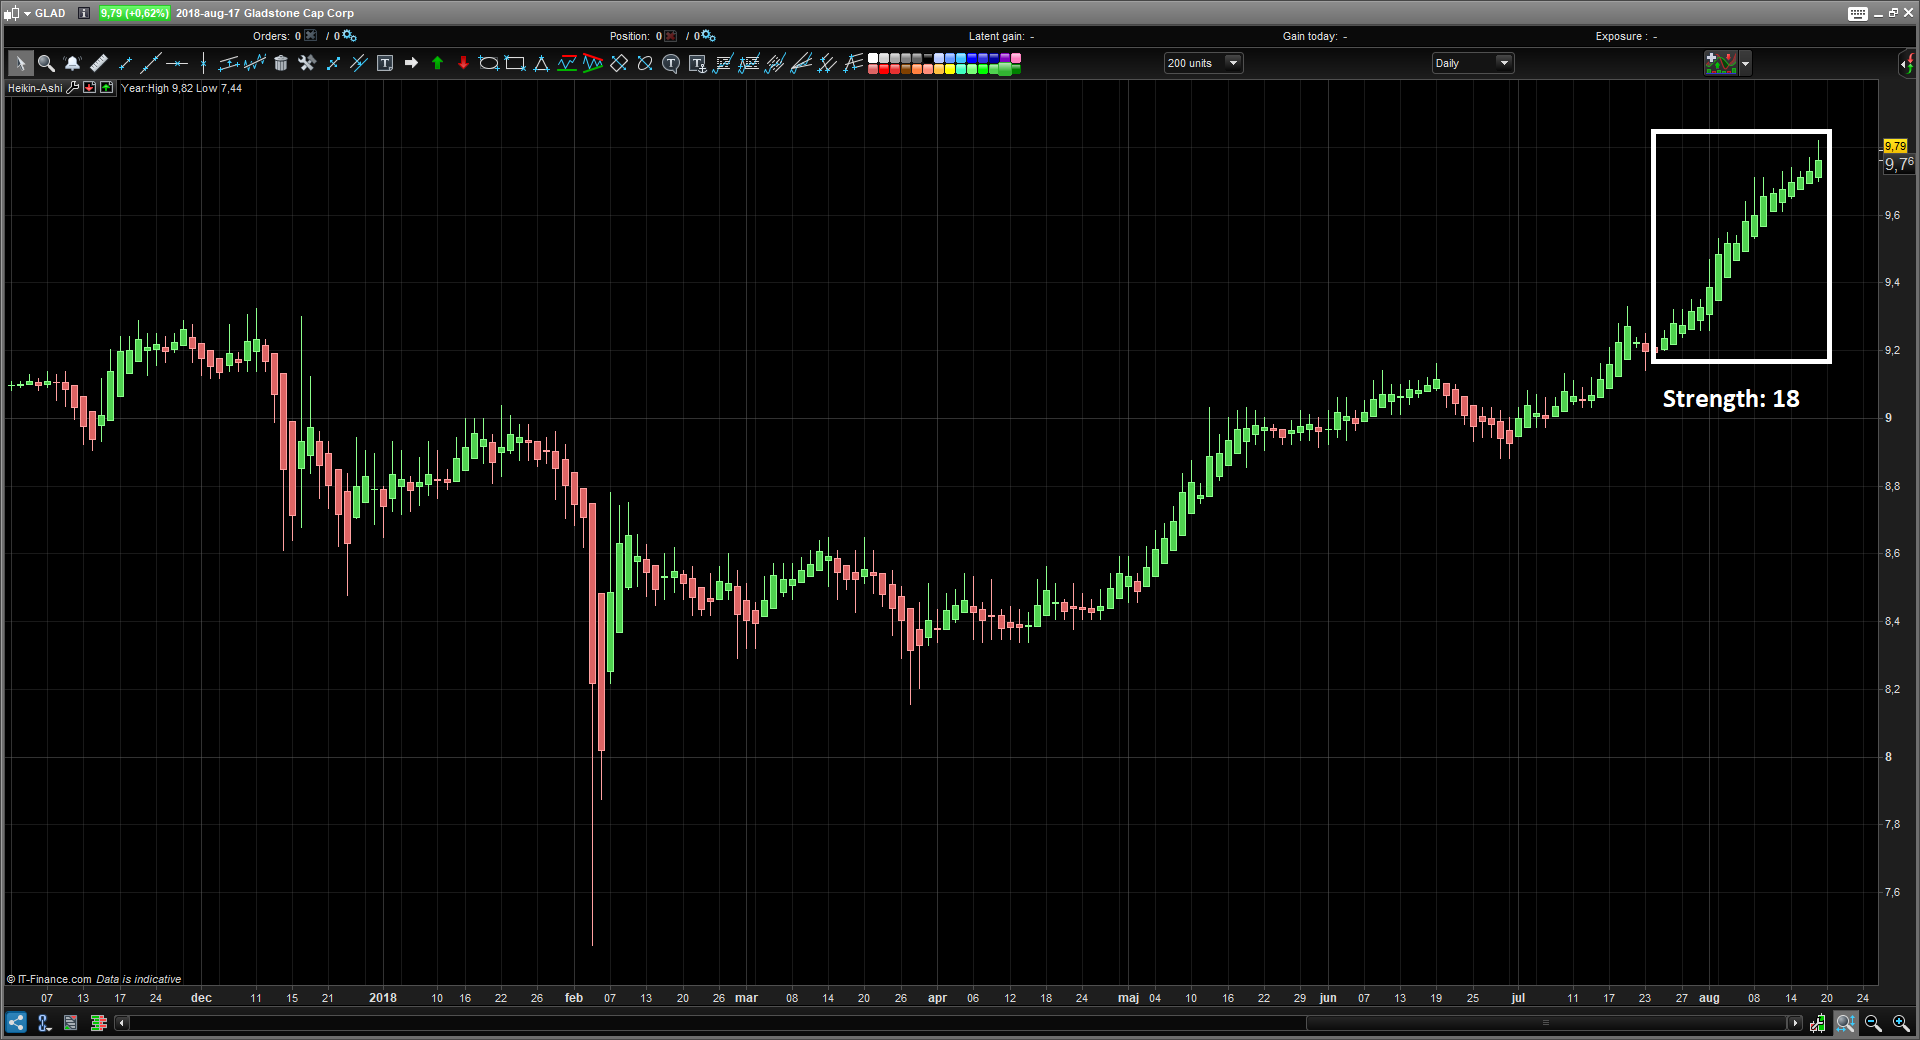
Task: Select the white right arrow tool
Action: 411,63
